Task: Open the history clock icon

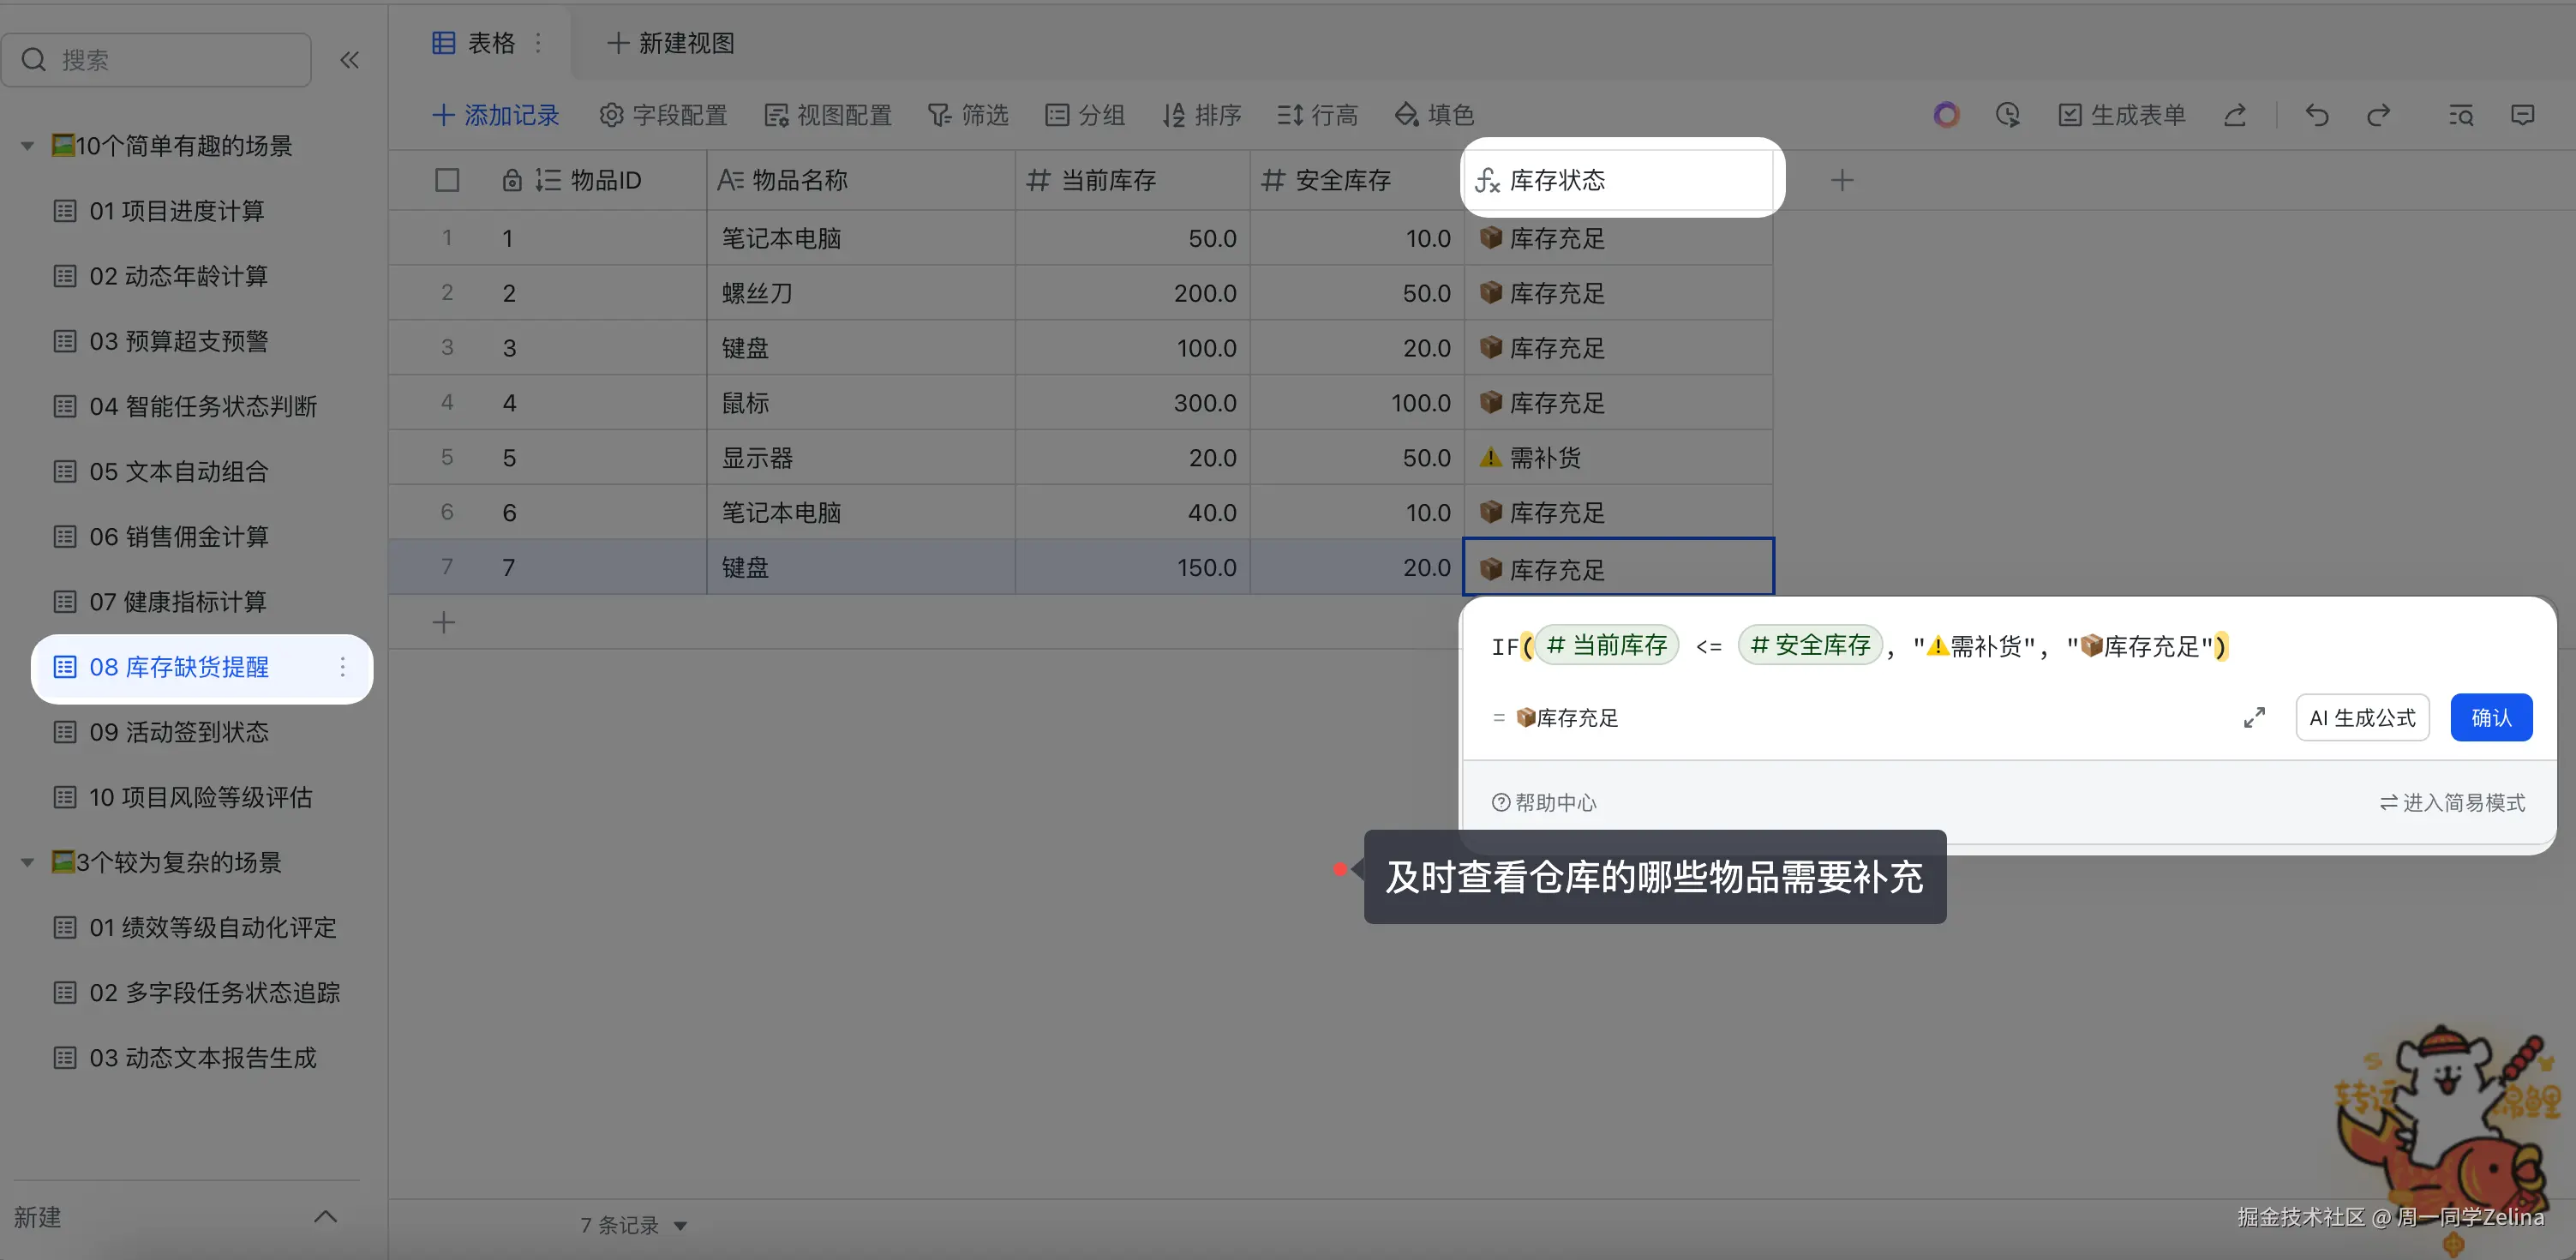Action: [2007, 115]
